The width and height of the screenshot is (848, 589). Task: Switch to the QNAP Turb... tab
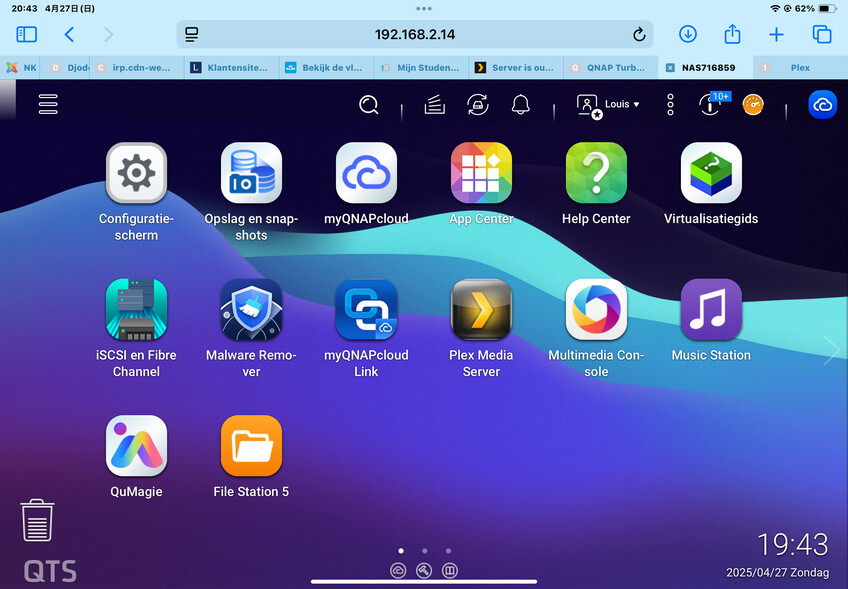coord(611,68)
